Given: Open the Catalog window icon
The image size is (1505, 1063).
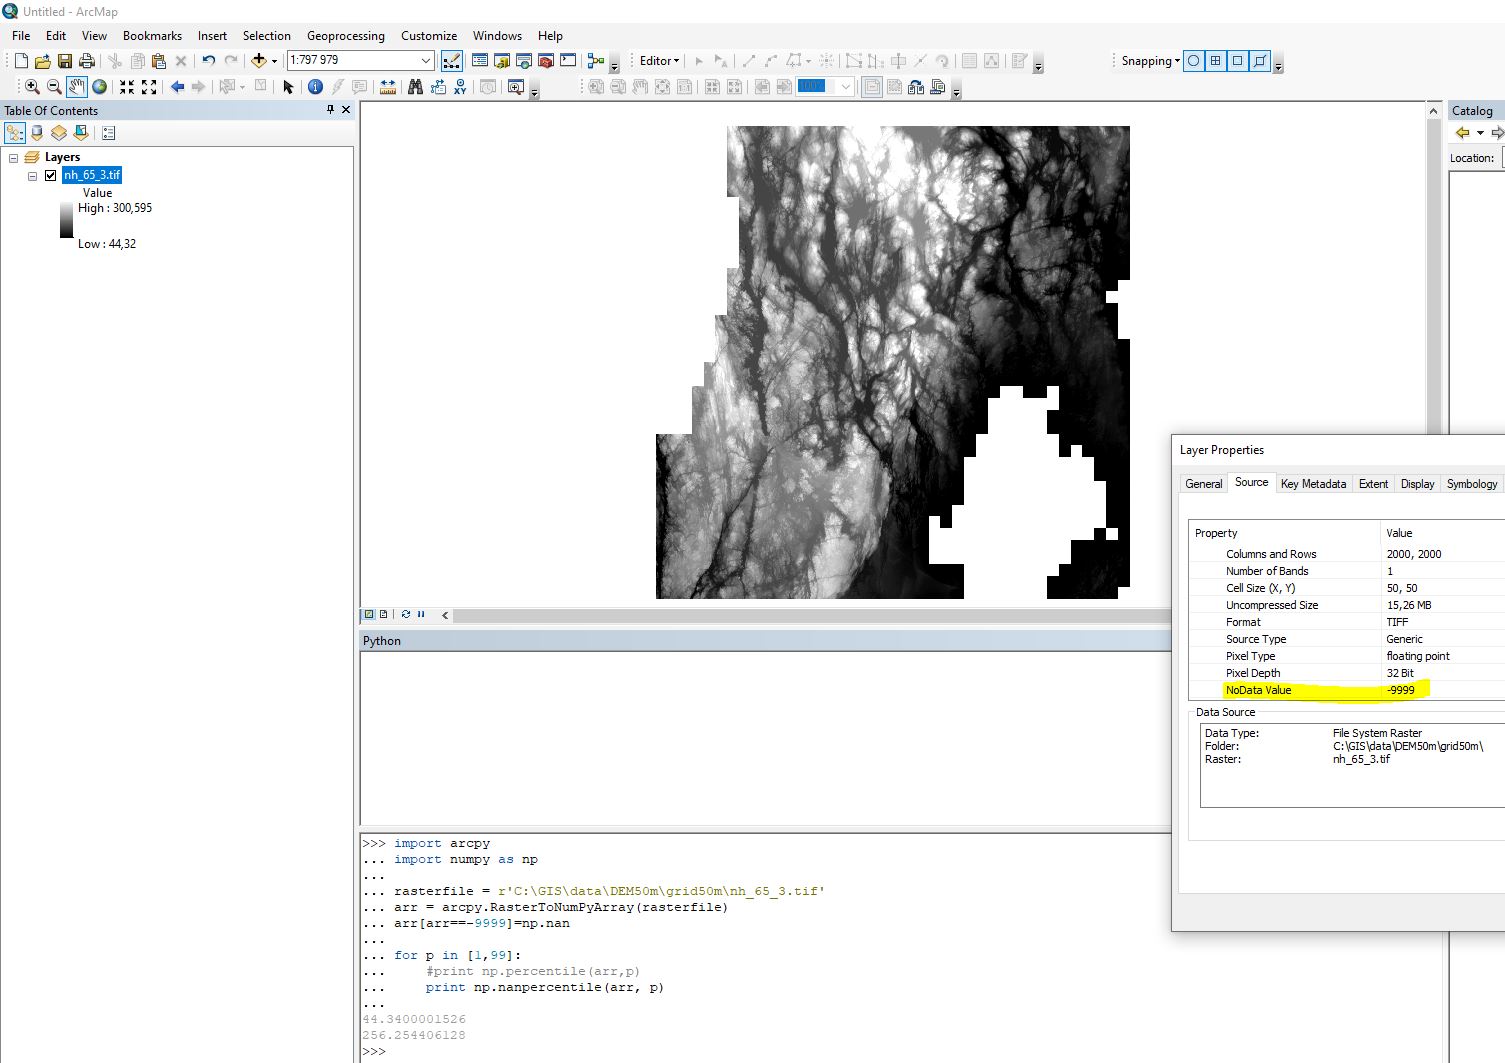Looking at the screenshot, I should click(x=502, y=61).
